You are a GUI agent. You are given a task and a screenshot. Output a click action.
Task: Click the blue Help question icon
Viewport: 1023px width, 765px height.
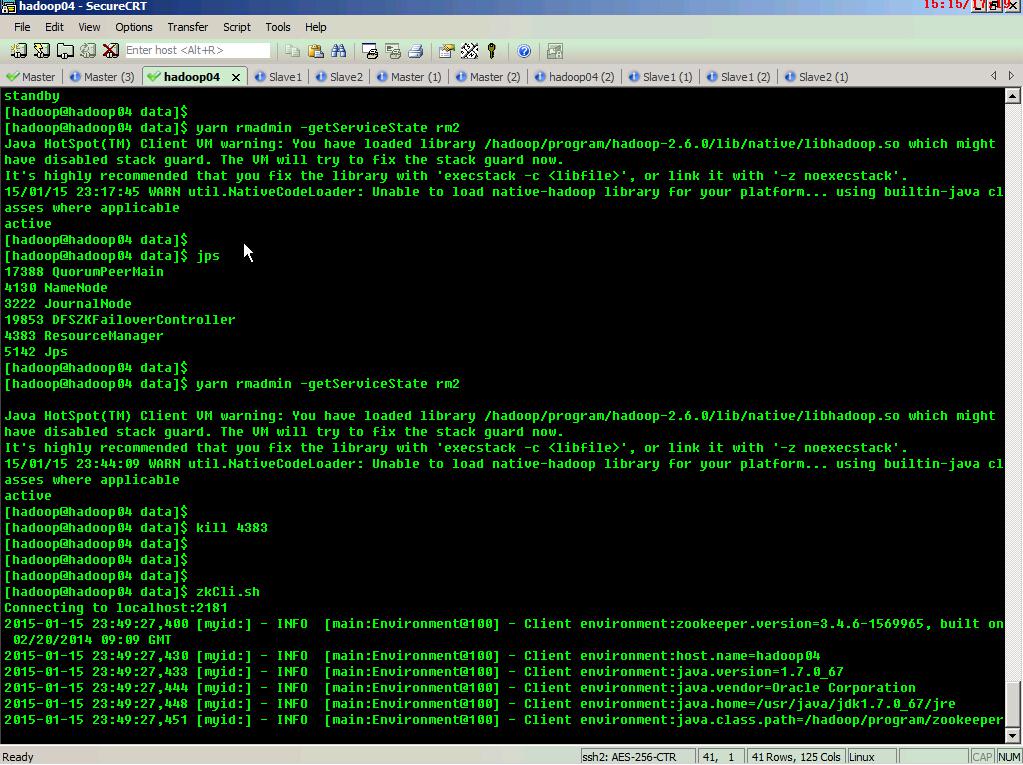[x=524, y=51]
